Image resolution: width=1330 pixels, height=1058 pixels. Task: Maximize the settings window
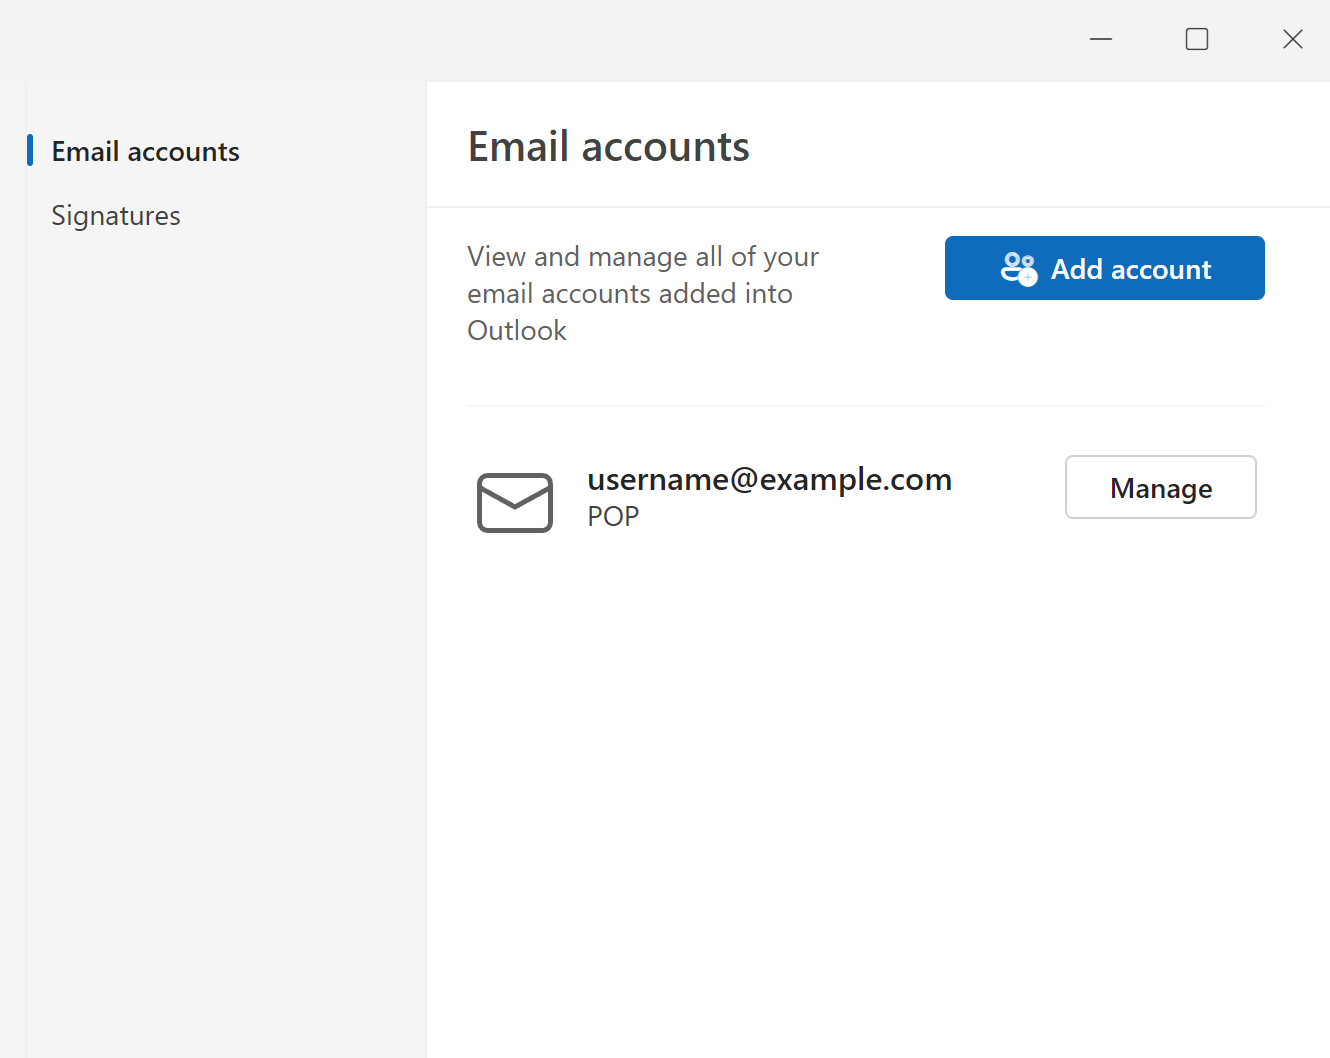[x=1197, y=39]
